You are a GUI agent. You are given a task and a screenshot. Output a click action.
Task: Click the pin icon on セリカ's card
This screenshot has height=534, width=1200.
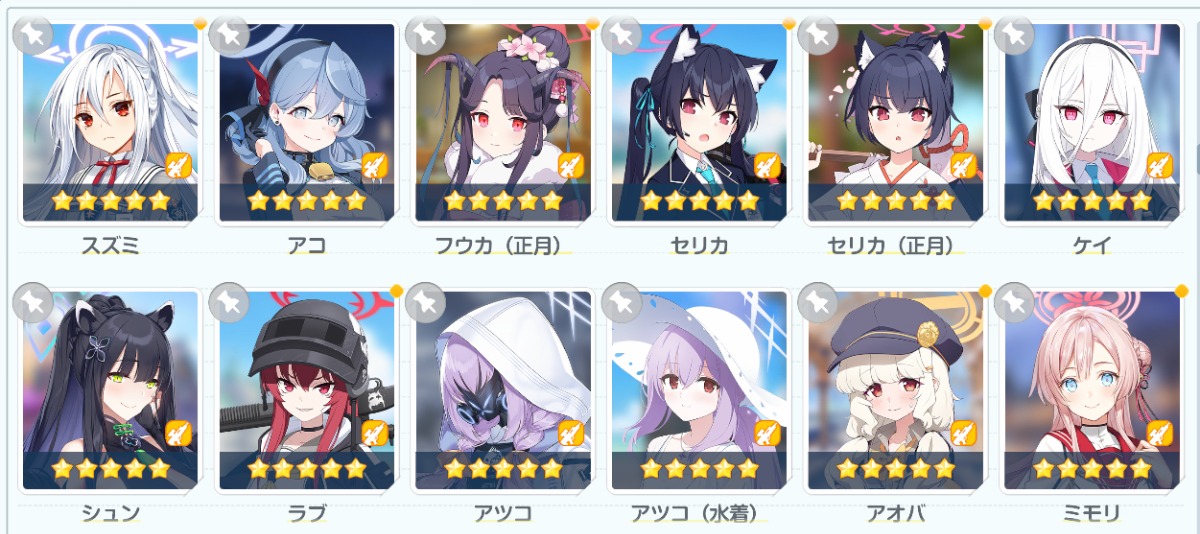[621, 35]
